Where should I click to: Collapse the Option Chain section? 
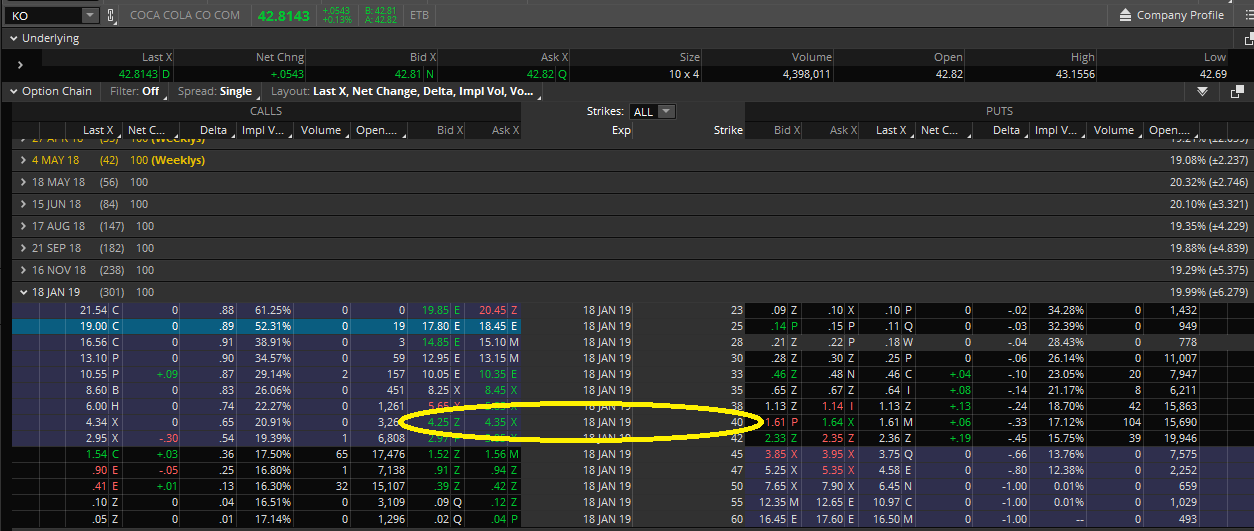(x=14, y=91)
